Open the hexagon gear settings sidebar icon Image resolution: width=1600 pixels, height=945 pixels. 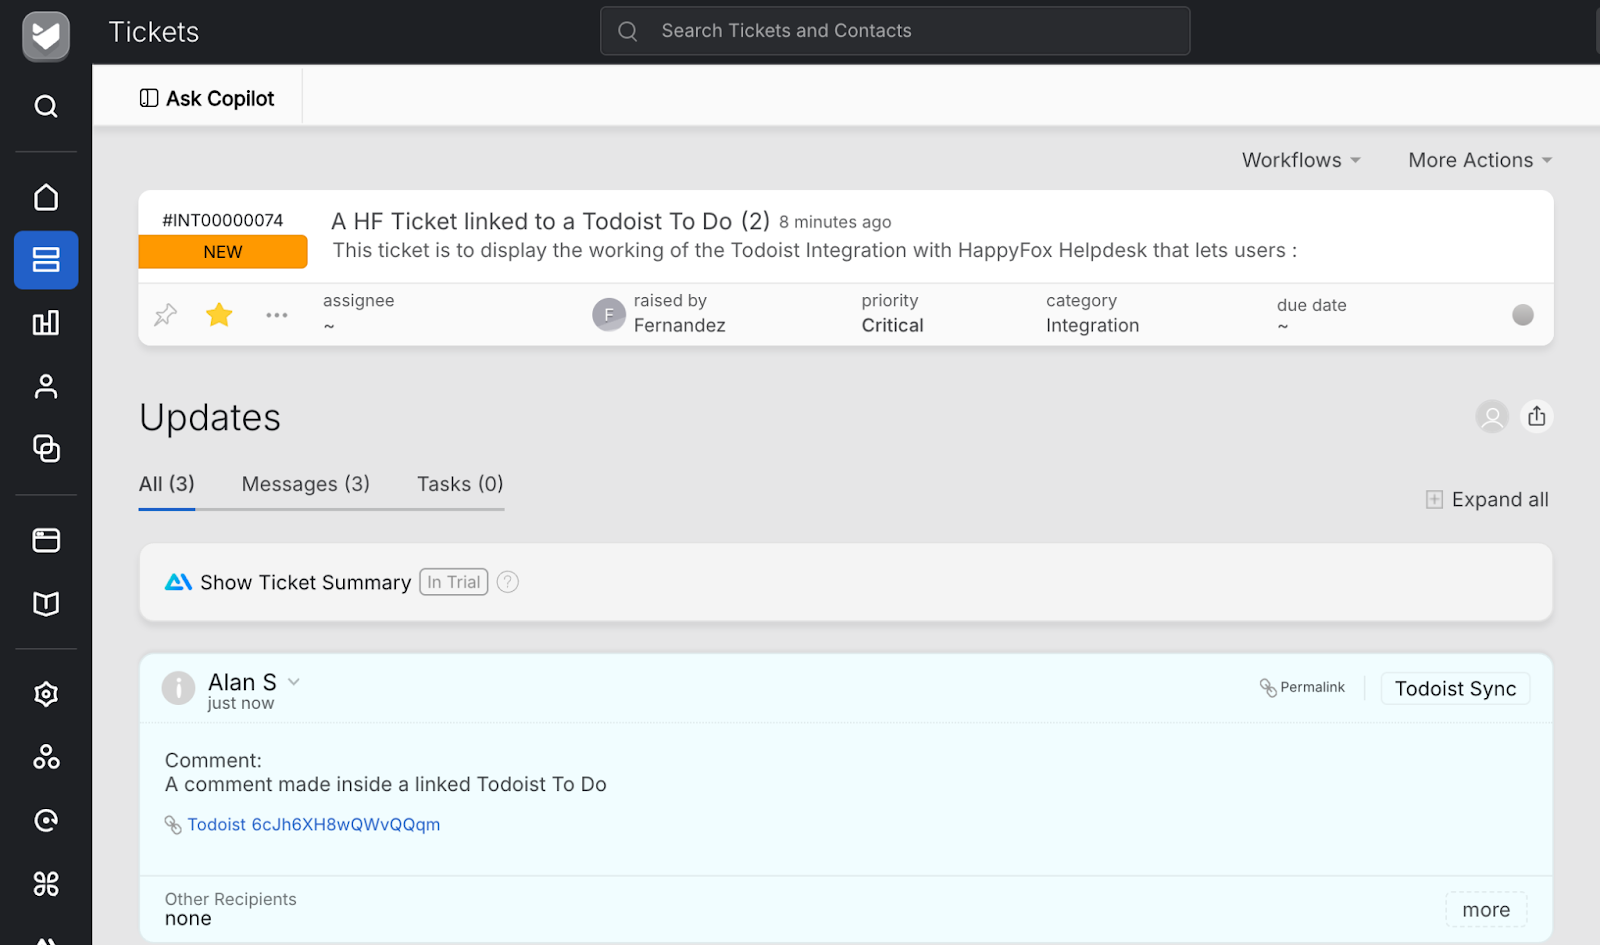[x=46, y=694]
